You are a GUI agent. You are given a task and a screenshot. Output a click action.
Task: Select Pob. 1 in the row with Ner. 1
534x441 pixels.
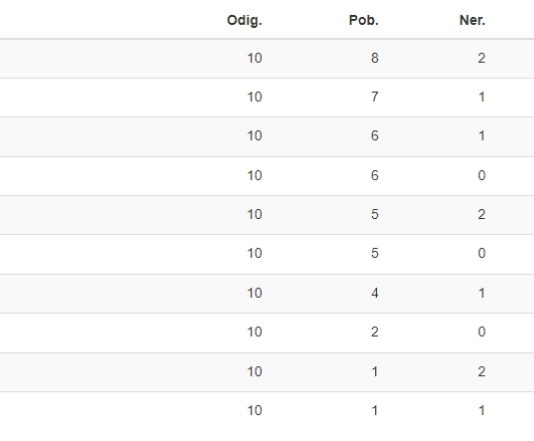pos(375,411)
